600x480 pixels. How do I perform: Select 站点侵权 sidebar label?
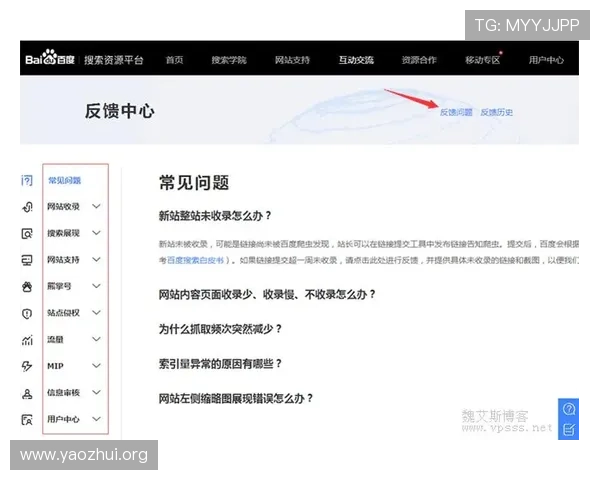[64, 313]
